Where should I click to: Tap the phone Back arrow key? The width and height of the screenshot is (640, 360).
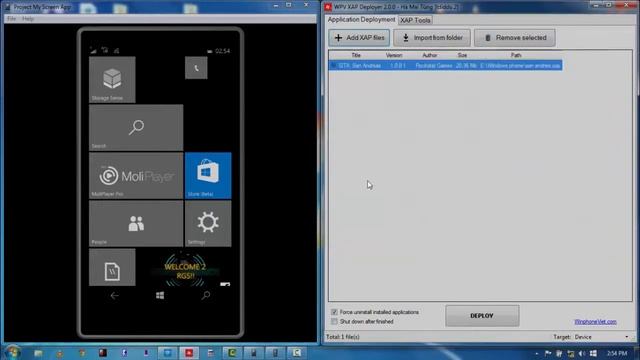click(x=115, y=296)
